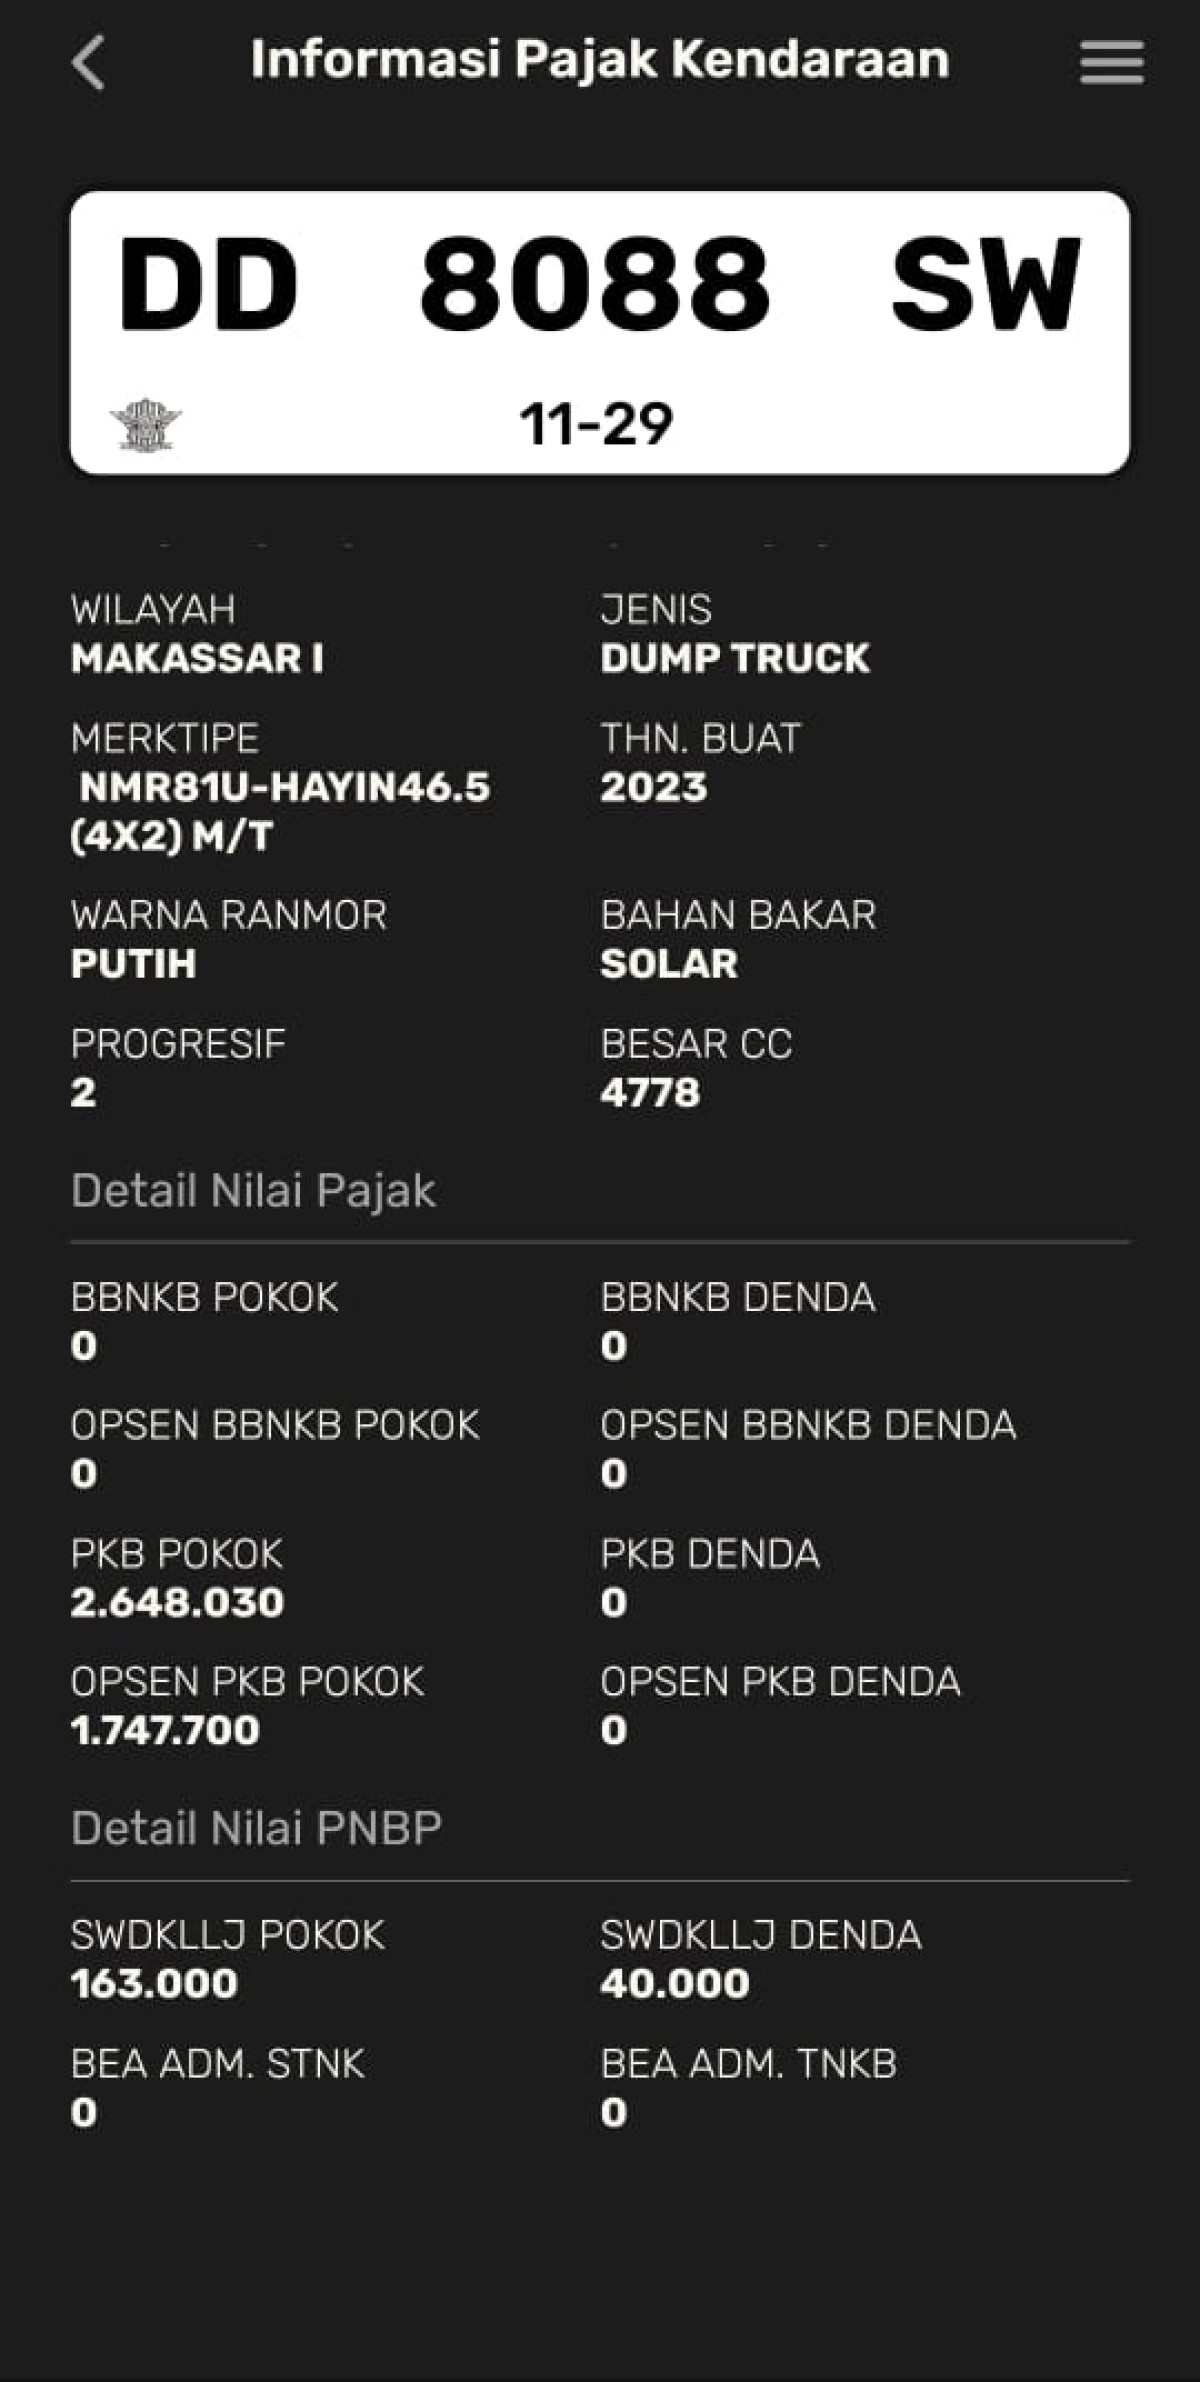Open the hamburger menu

point(1112,63)
